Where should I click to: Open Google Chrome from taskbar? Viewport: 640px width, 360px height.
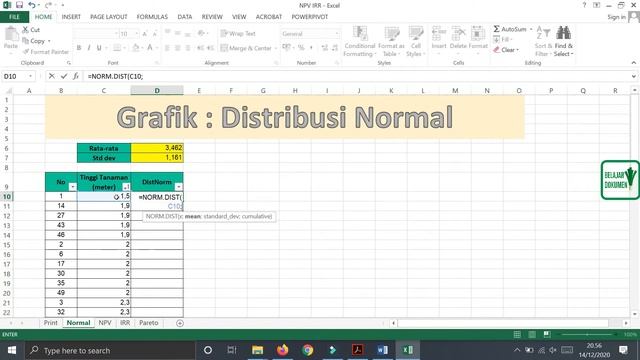(x=308, y=350)
